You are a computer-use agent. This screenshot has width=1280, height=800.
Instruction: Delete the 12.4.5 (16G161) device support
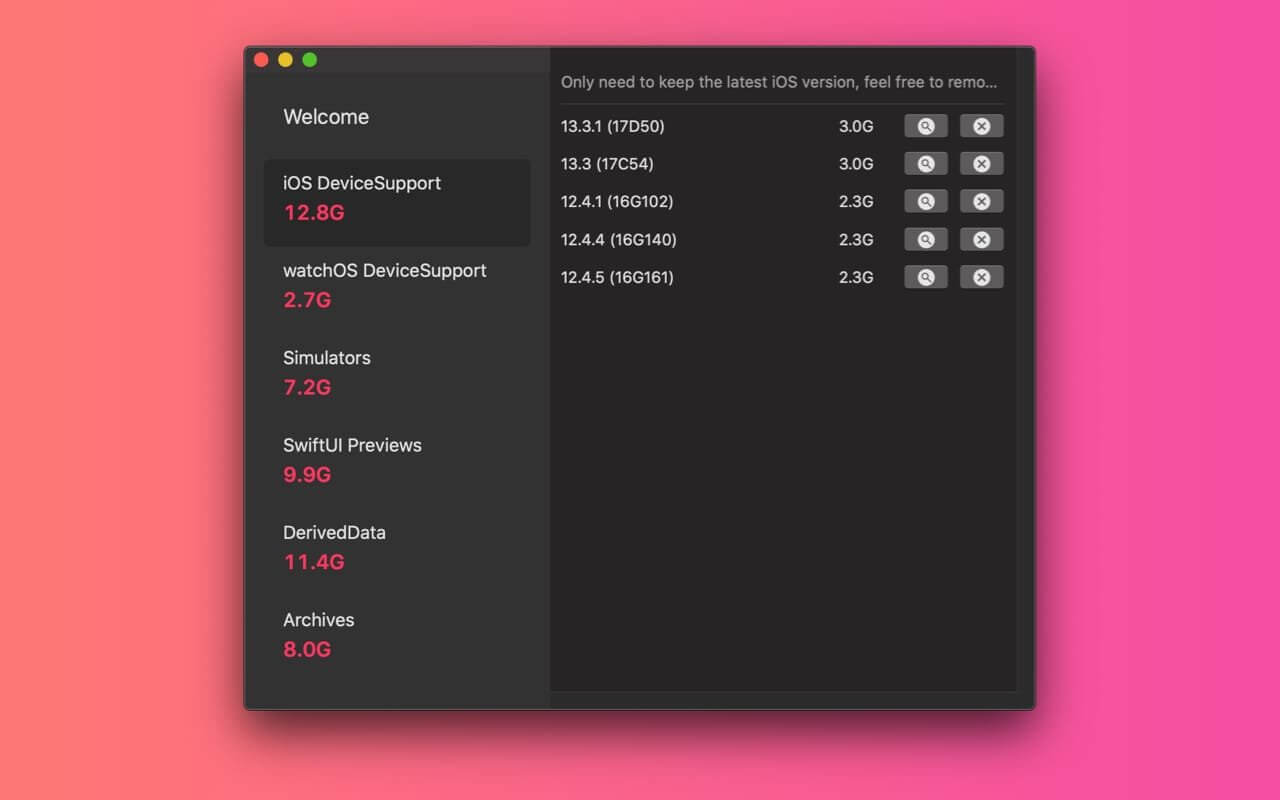pos(982,277)
